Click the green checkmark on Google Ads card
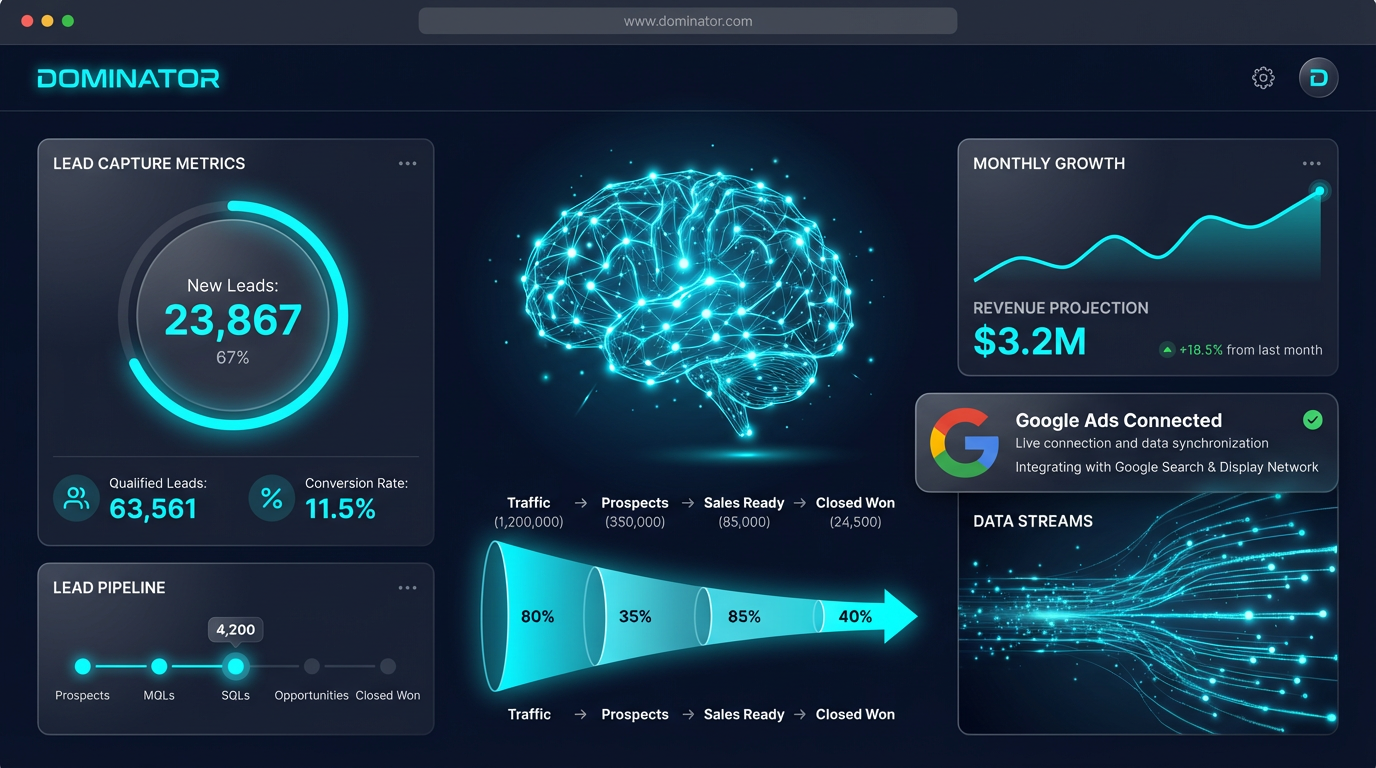Image resolution: width=1376 pixels, height=768 pixels. click(1313, 420)
